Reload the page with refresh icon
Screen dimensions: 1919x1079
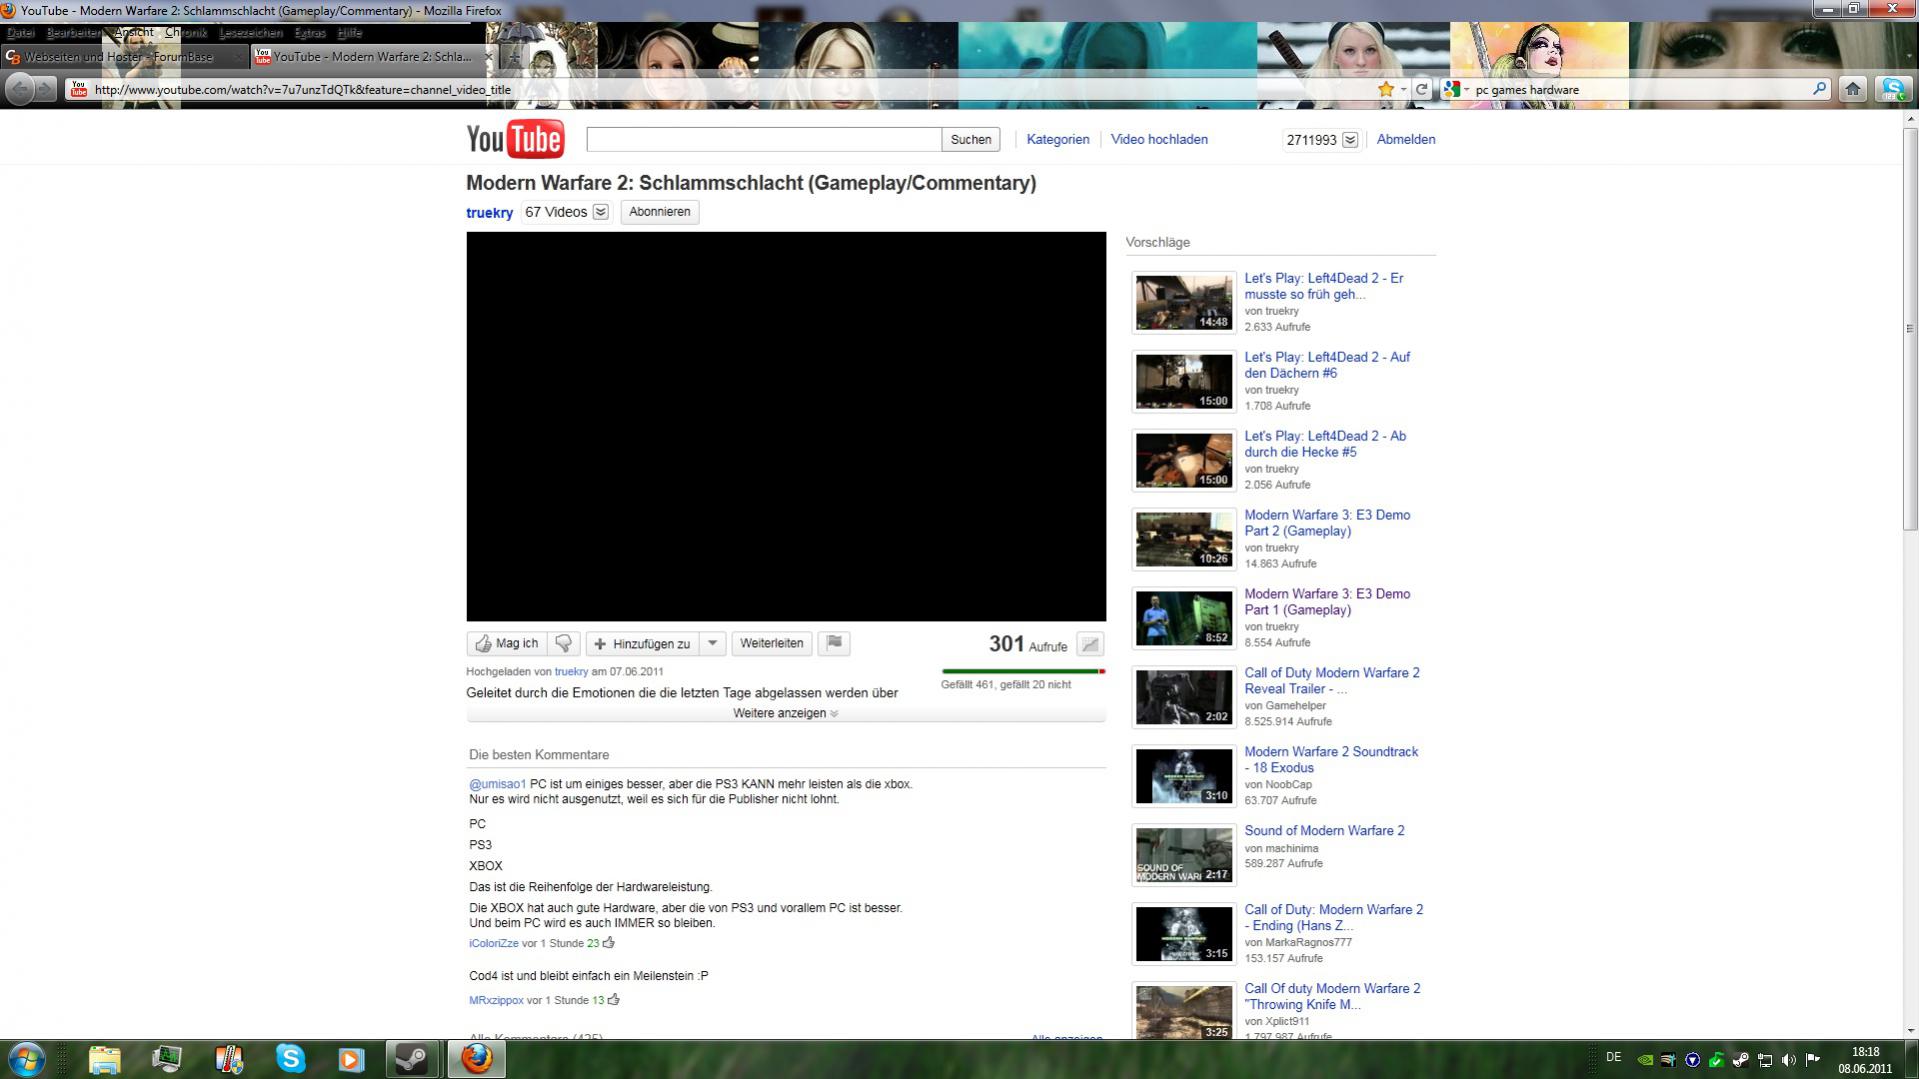pos(1421,89)
